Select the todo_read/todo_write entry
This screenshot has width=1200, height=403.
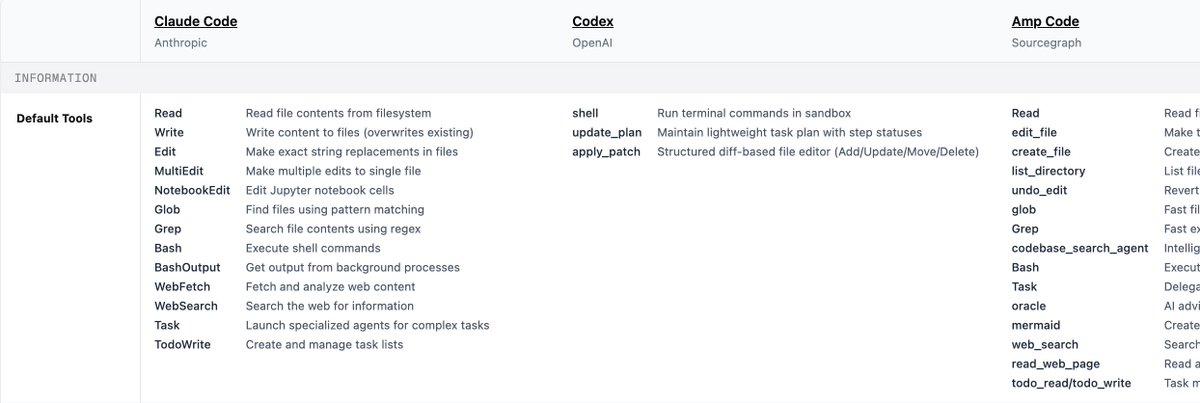pos(1071,383)
